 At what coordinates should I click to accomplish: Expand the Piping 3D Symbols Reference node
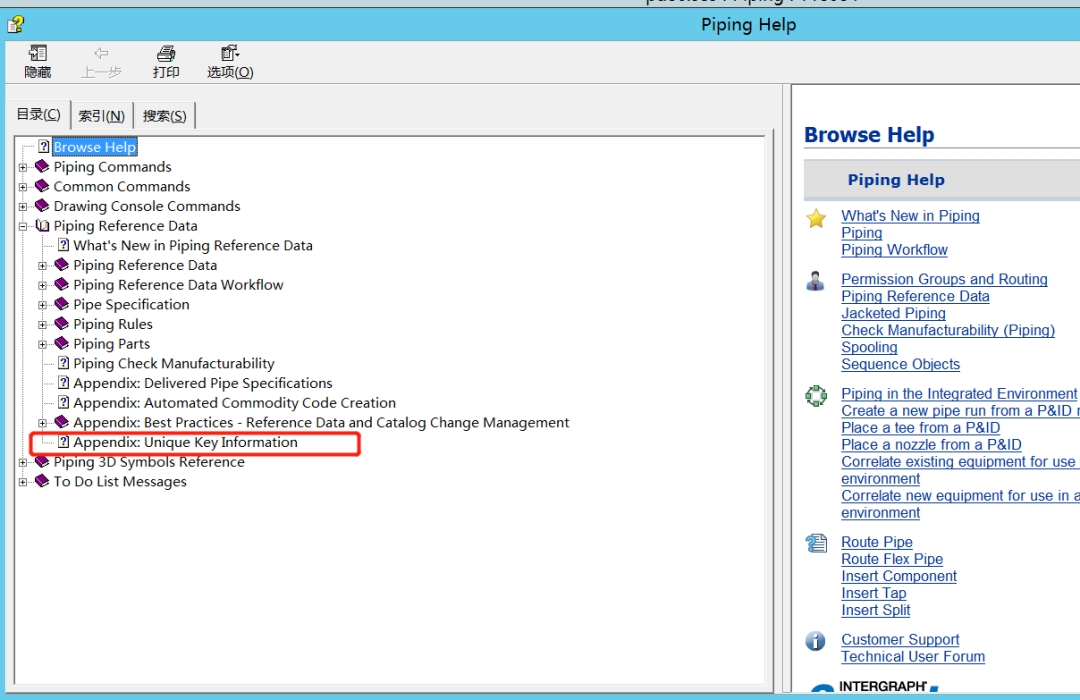pyautogui.click(x=23, y=462)
